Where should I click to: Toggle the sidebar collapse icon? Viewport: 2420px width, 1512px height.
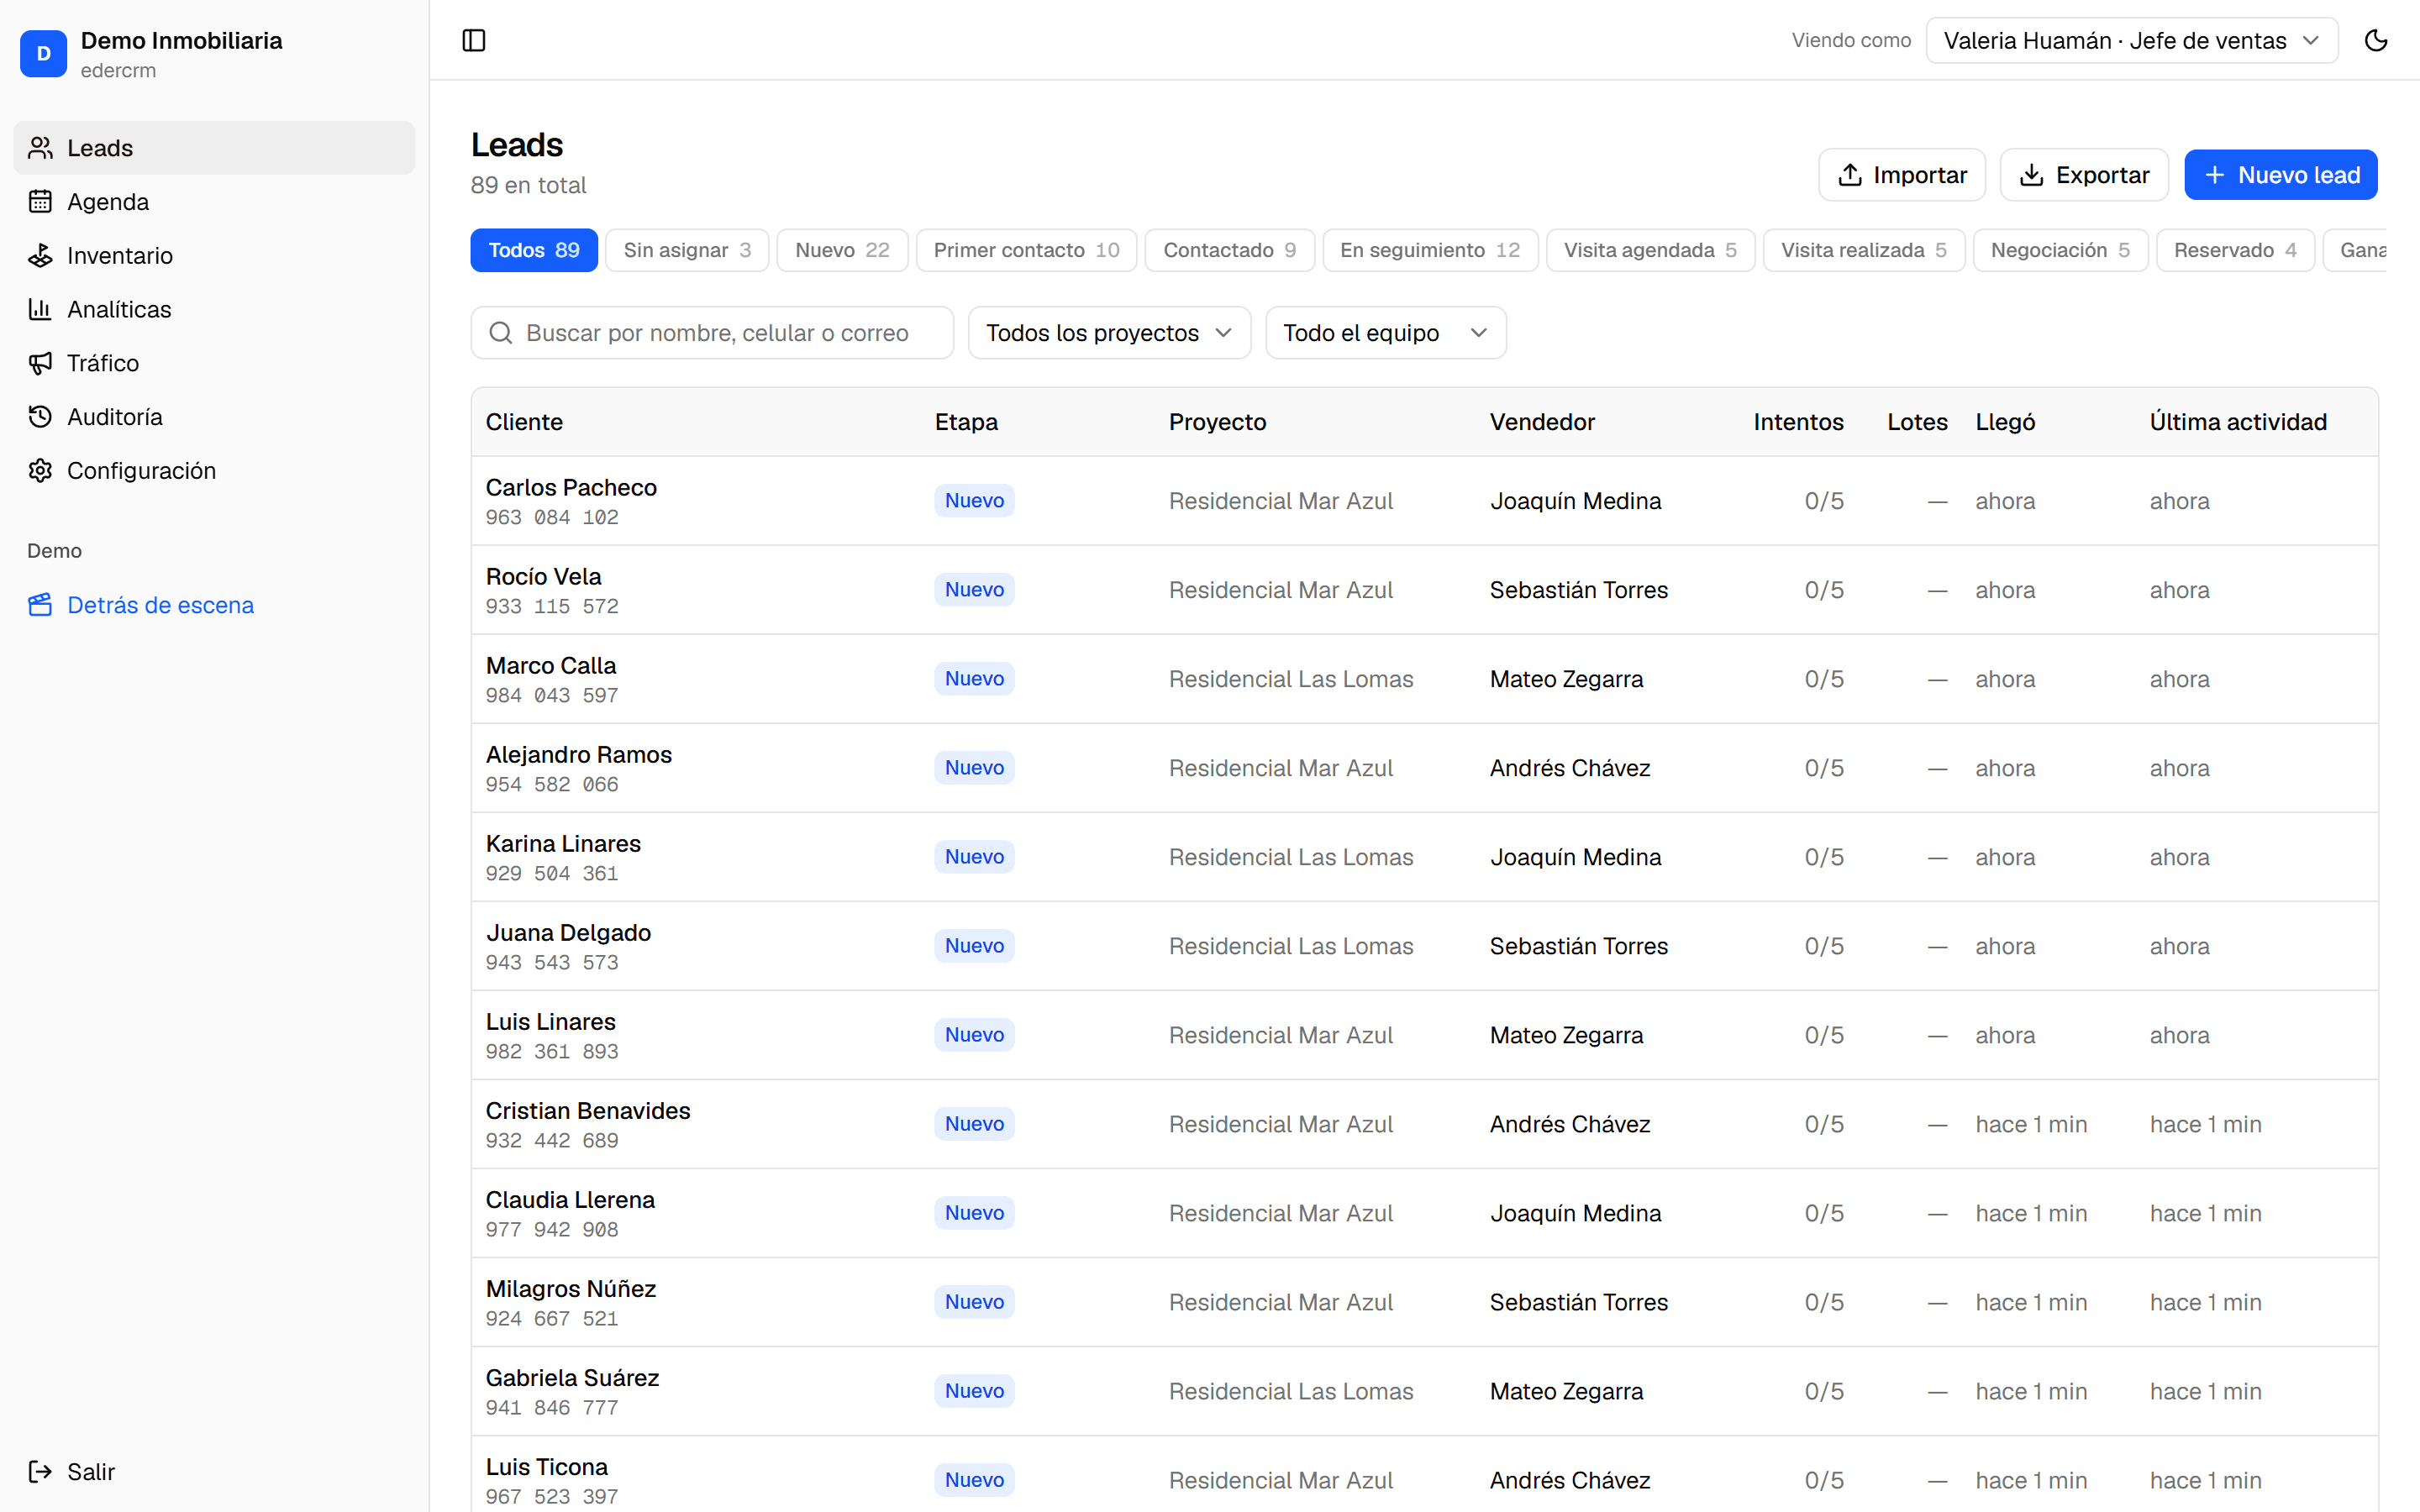click(x=474, y=40)
